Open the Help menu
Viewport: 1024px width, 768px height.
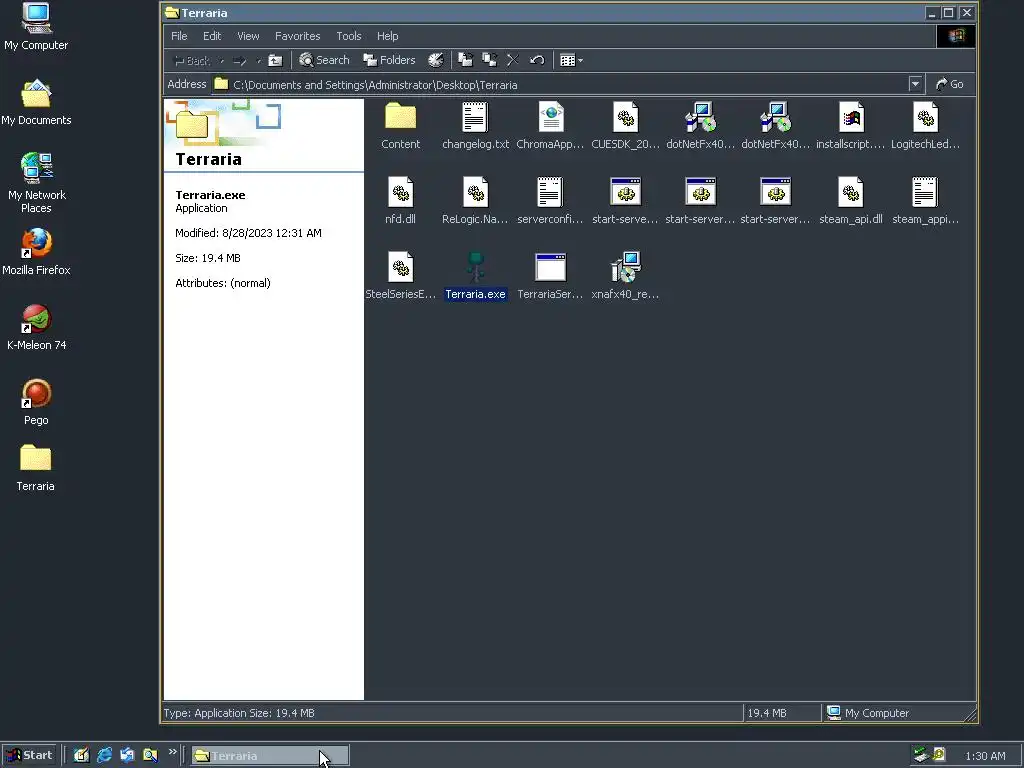click(x=387, y=36)
